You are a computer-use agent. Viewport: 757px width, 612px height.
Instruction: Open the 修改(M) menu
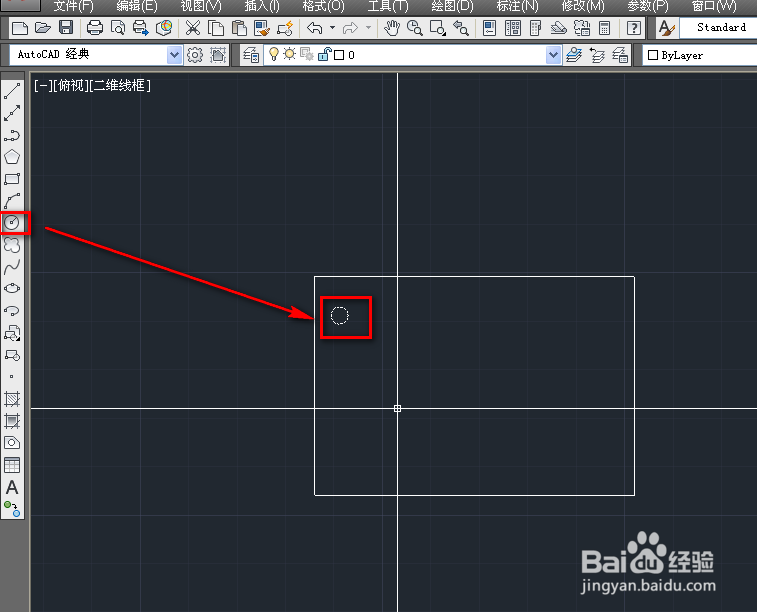[583, 6]
